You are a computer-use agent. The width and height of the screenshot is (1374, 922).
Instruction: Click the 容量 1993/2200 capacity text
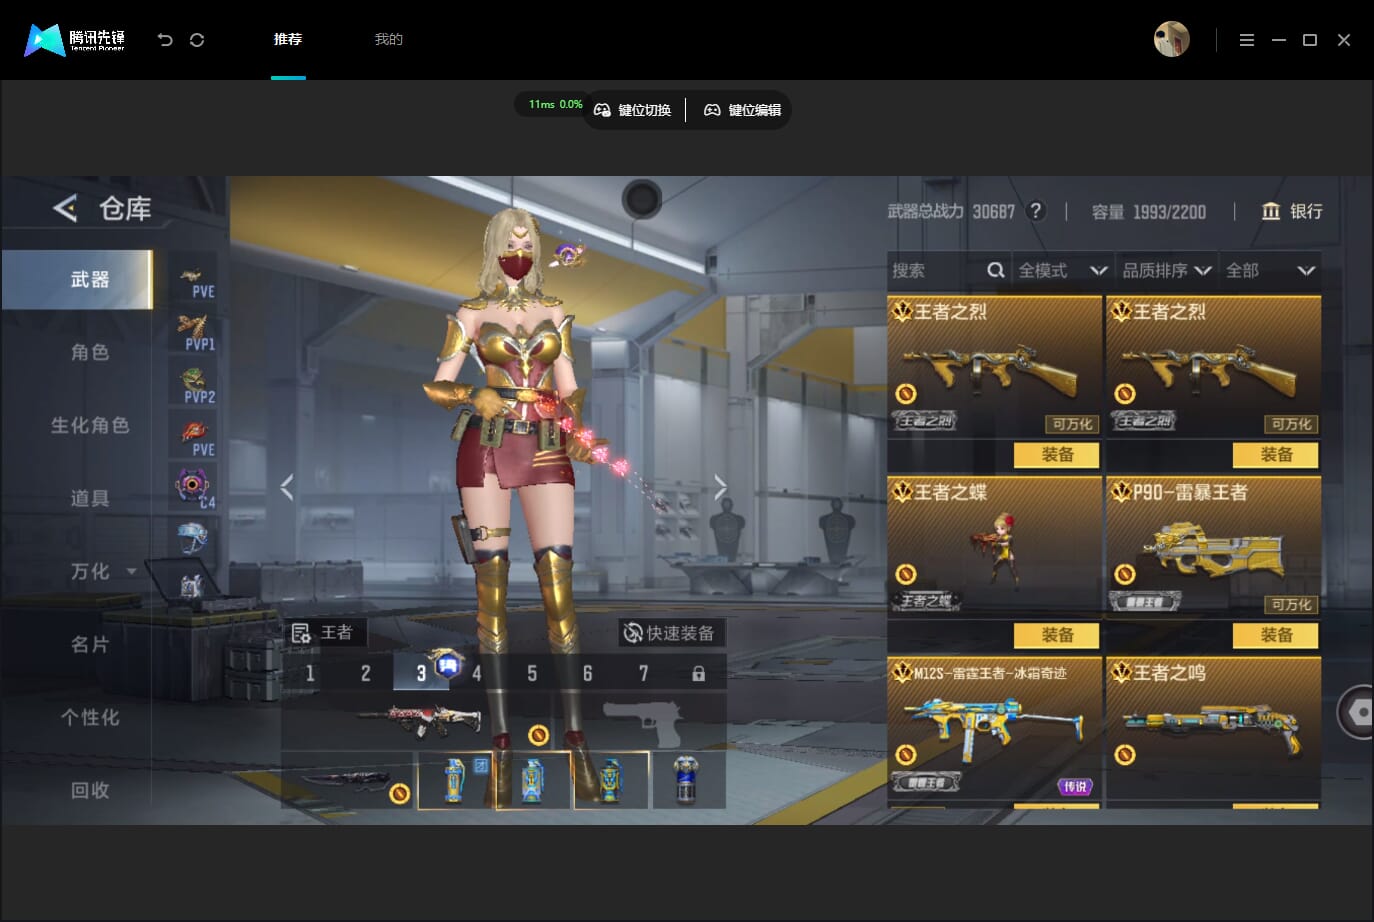[1148, 212]
